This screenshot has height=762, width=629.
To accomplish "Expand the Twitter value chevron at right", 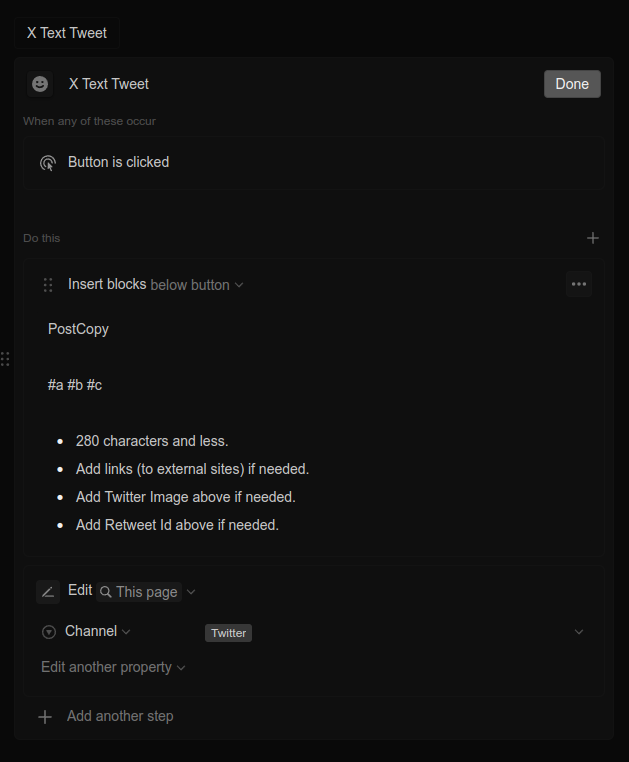I will click(578, 632).
